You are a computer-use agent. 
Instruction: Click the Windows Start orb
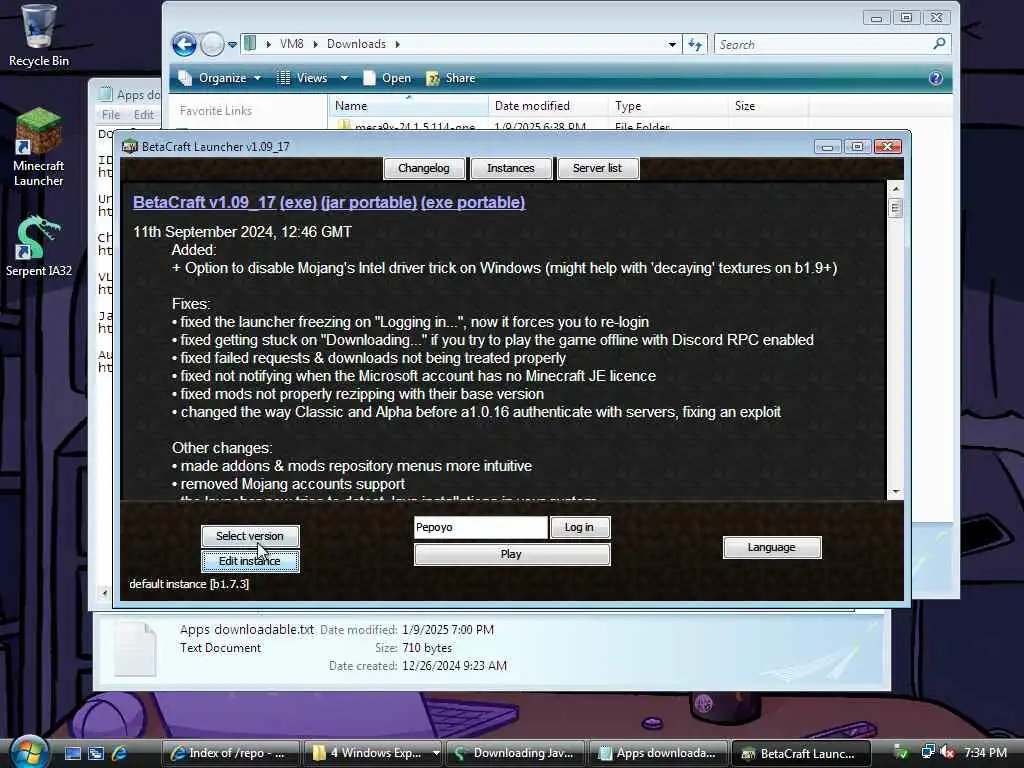(27, 752)
